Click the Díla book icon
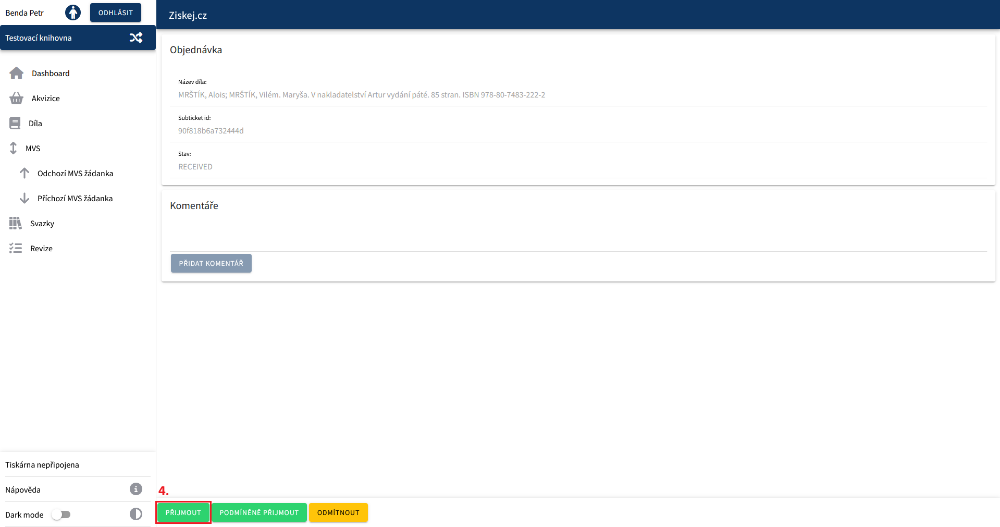1000x527 pixels. 15,123
